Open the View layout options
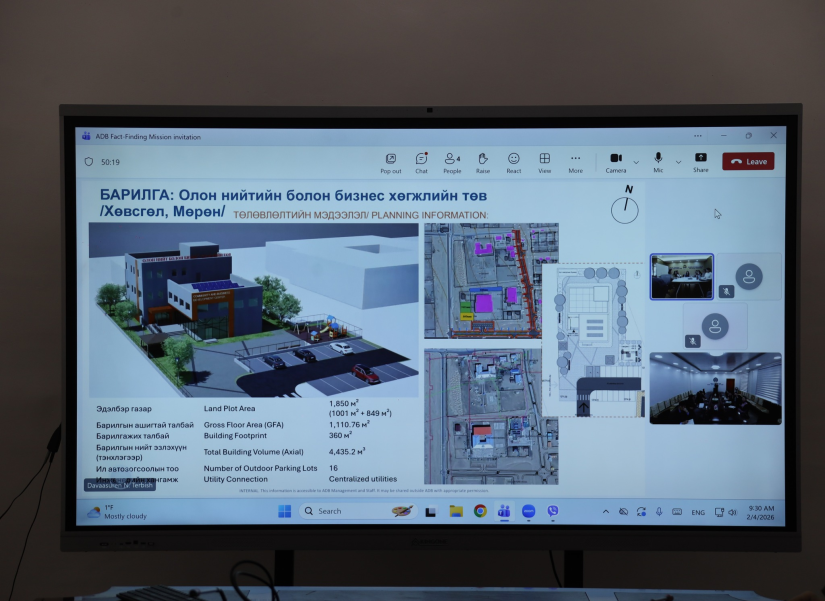Image resolution: width=825 pixels, height=601 pixels. coord(545,161)
